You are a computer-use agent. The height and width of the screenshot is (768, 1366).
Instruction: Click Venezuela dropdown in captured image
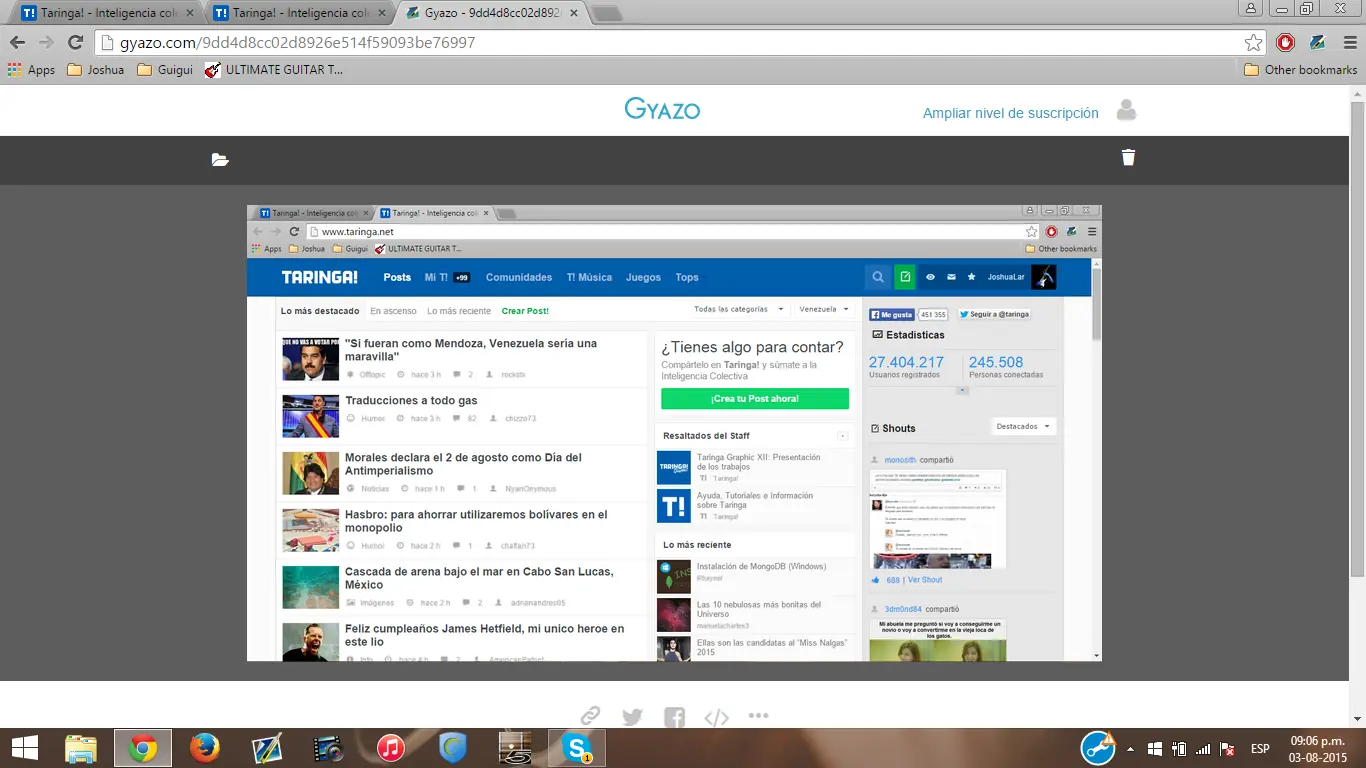824,309
